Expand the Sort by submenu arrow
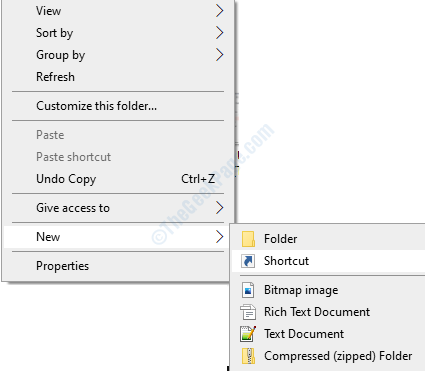 click(x=219, y=33)
